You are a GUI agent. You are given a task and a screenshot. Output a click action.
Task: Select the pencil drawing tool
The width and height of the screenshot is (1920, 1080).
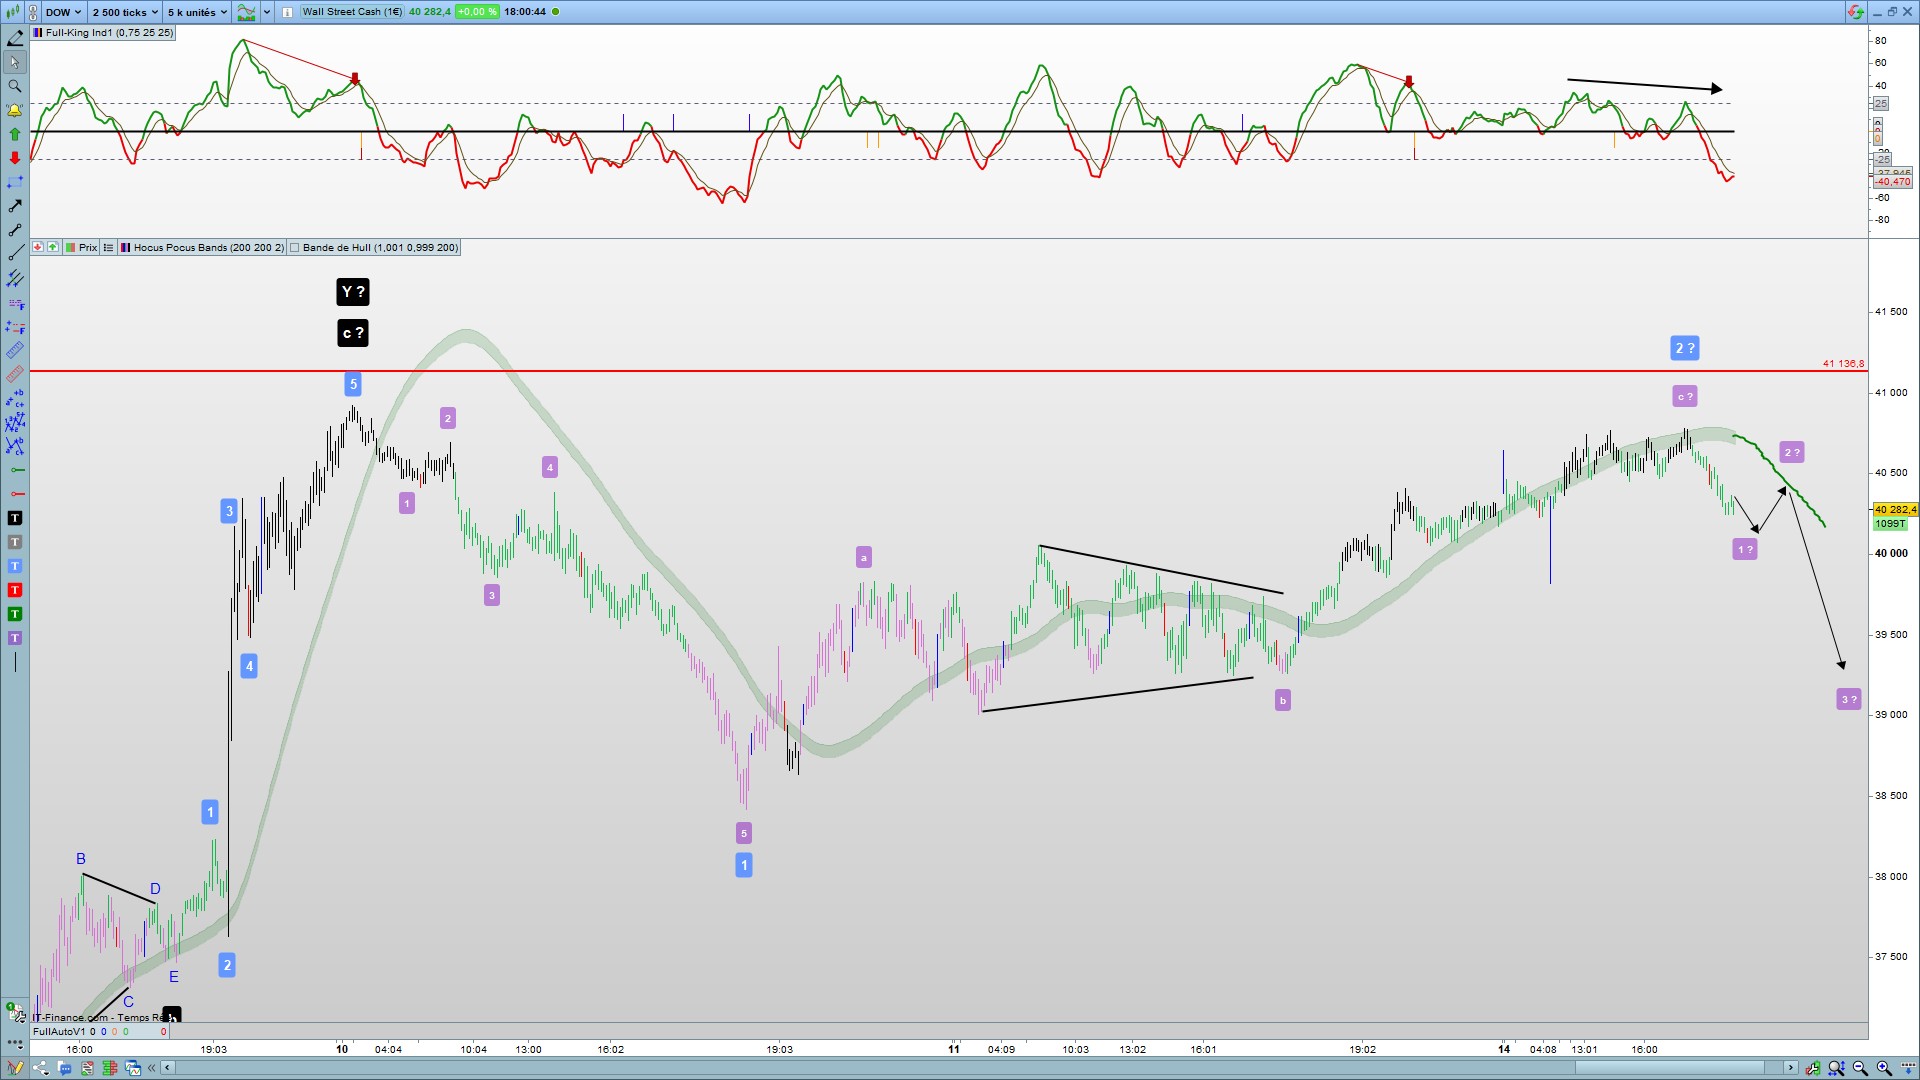(x=15, y=38)
